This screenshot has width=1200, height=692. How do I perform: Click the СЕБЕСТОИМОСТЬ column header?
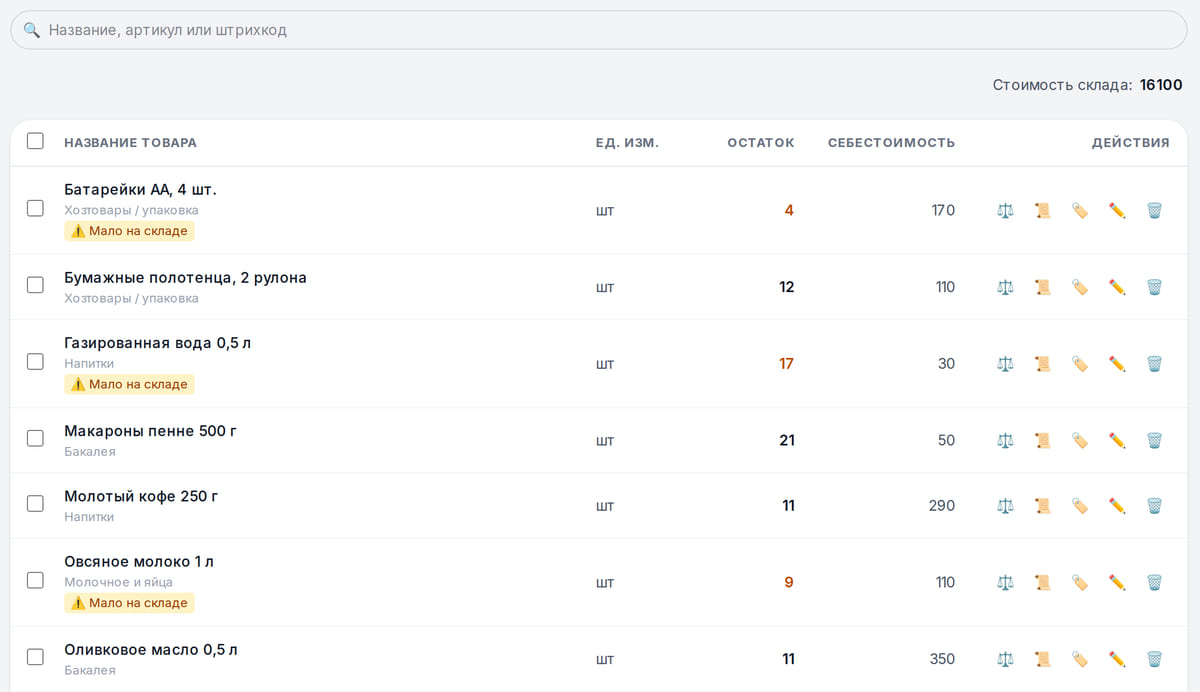891,143
